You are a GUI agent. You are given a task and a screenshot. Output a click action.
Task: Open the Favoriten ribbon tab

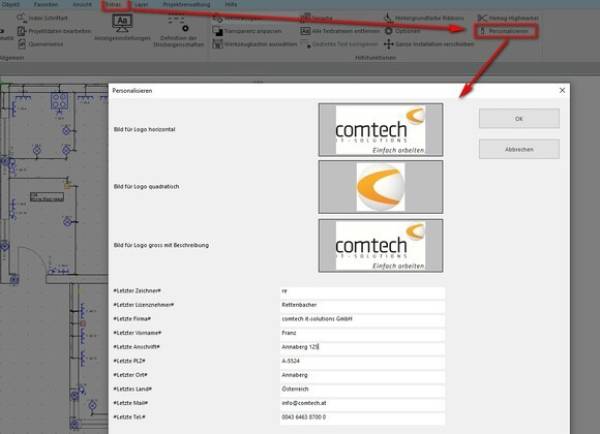(46, 5)
